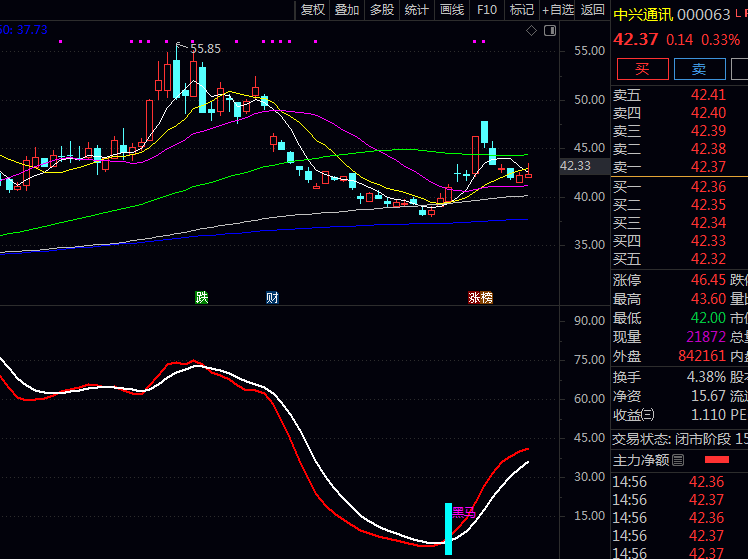Open the 统计 statistics option
This screenshot has width=748, height=559.
tap(417, 10)
